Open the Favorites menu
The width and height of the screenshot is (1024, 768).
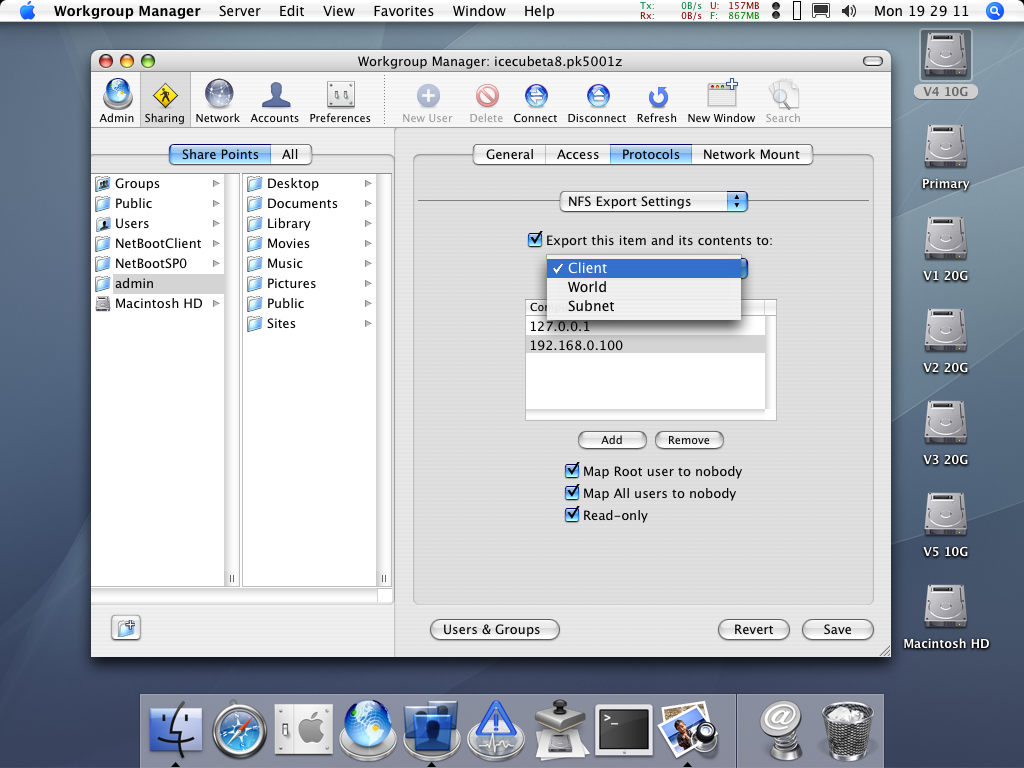(404, 11)
